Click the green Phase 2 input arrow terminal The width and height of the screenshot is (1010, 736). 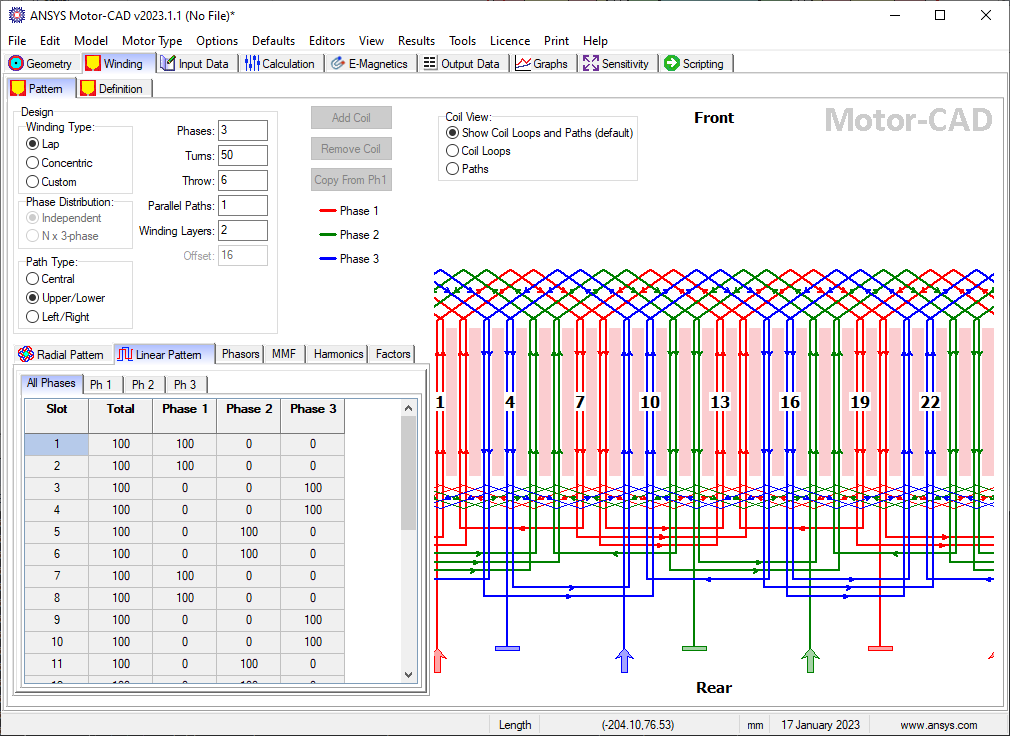tap(810, 661)
